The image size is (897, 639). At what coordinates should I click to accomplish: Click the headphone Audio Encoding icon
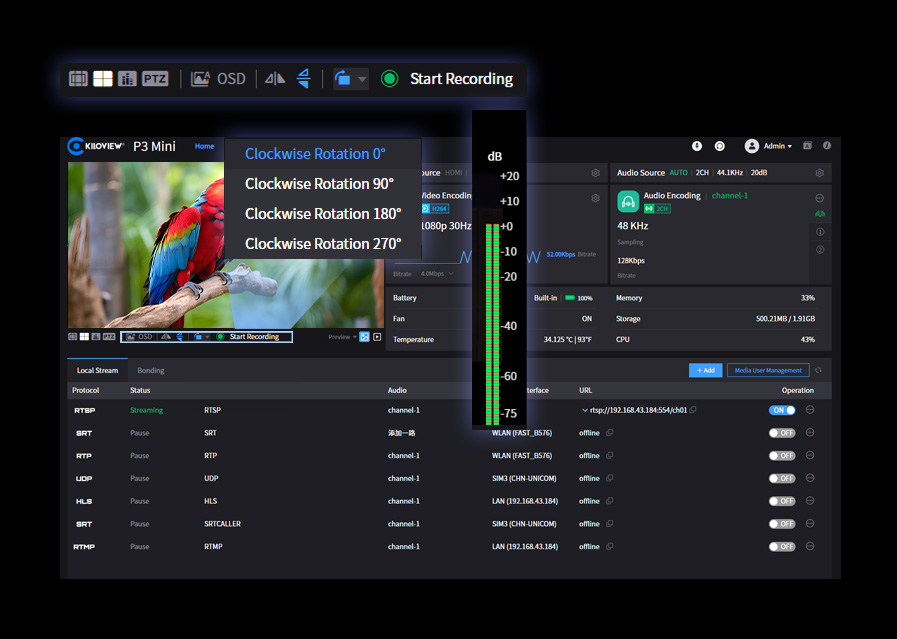pyautogui.click(x=629, y=201)
